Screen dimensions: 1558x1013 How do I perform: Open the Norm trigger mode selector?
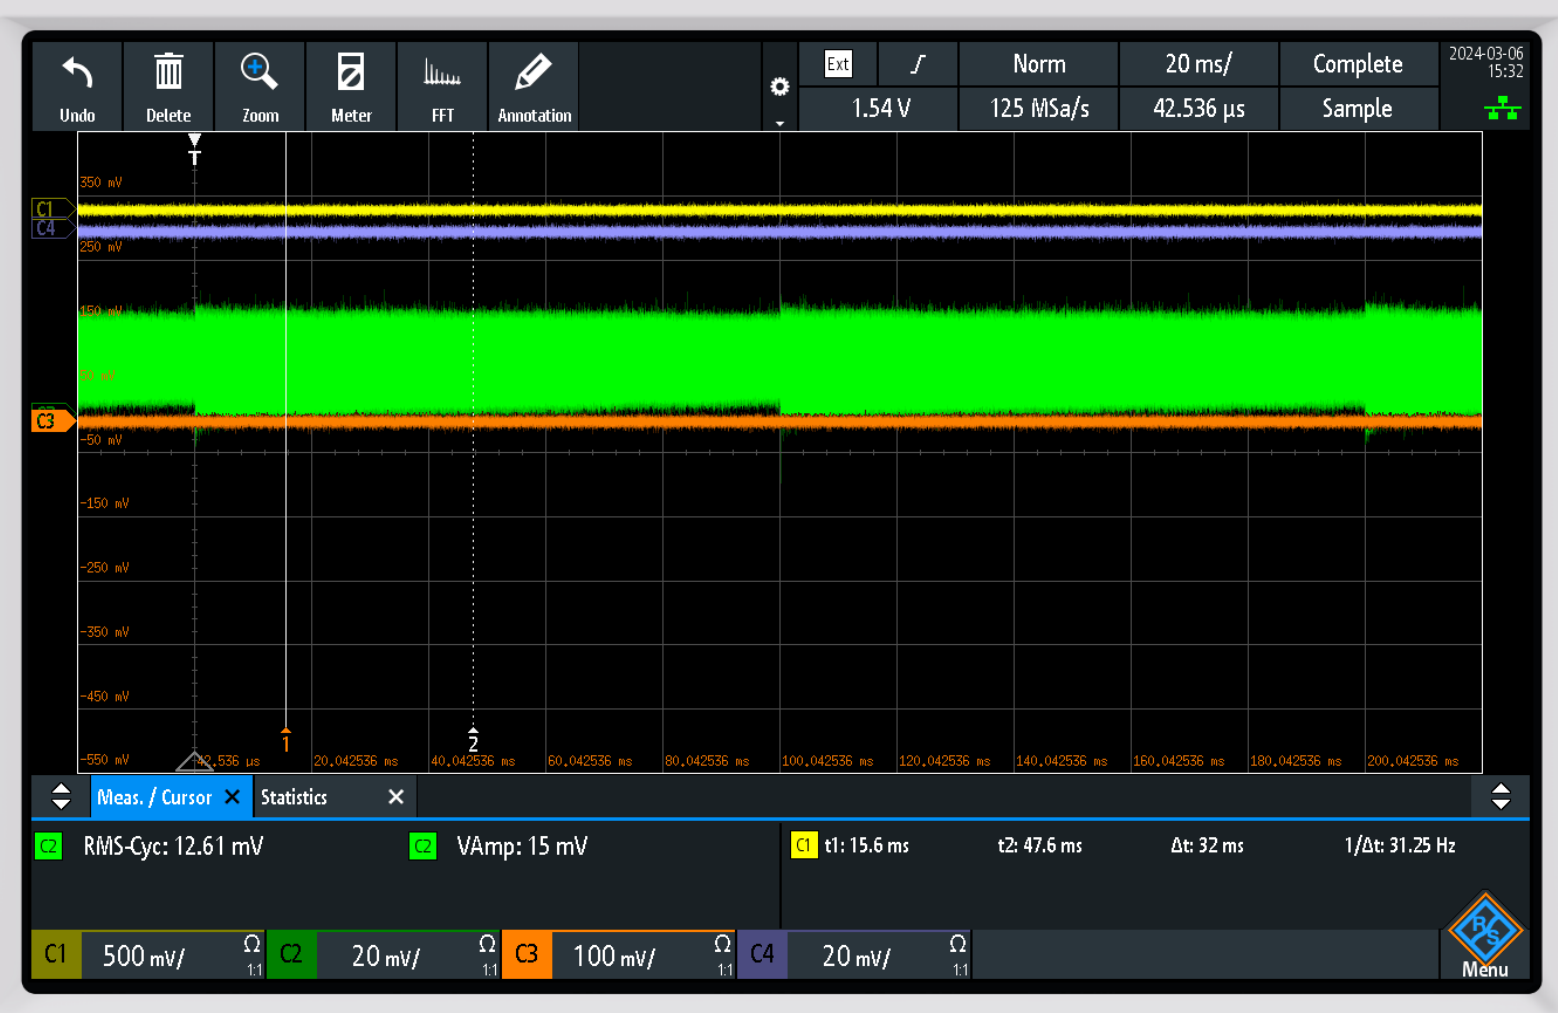click(1038, 64)
